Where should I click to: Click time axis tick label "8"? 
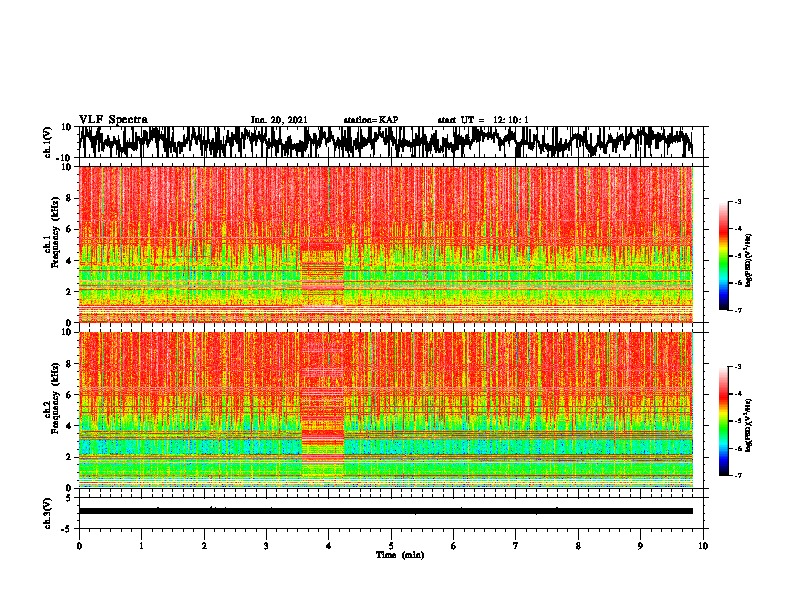(578, 546)
